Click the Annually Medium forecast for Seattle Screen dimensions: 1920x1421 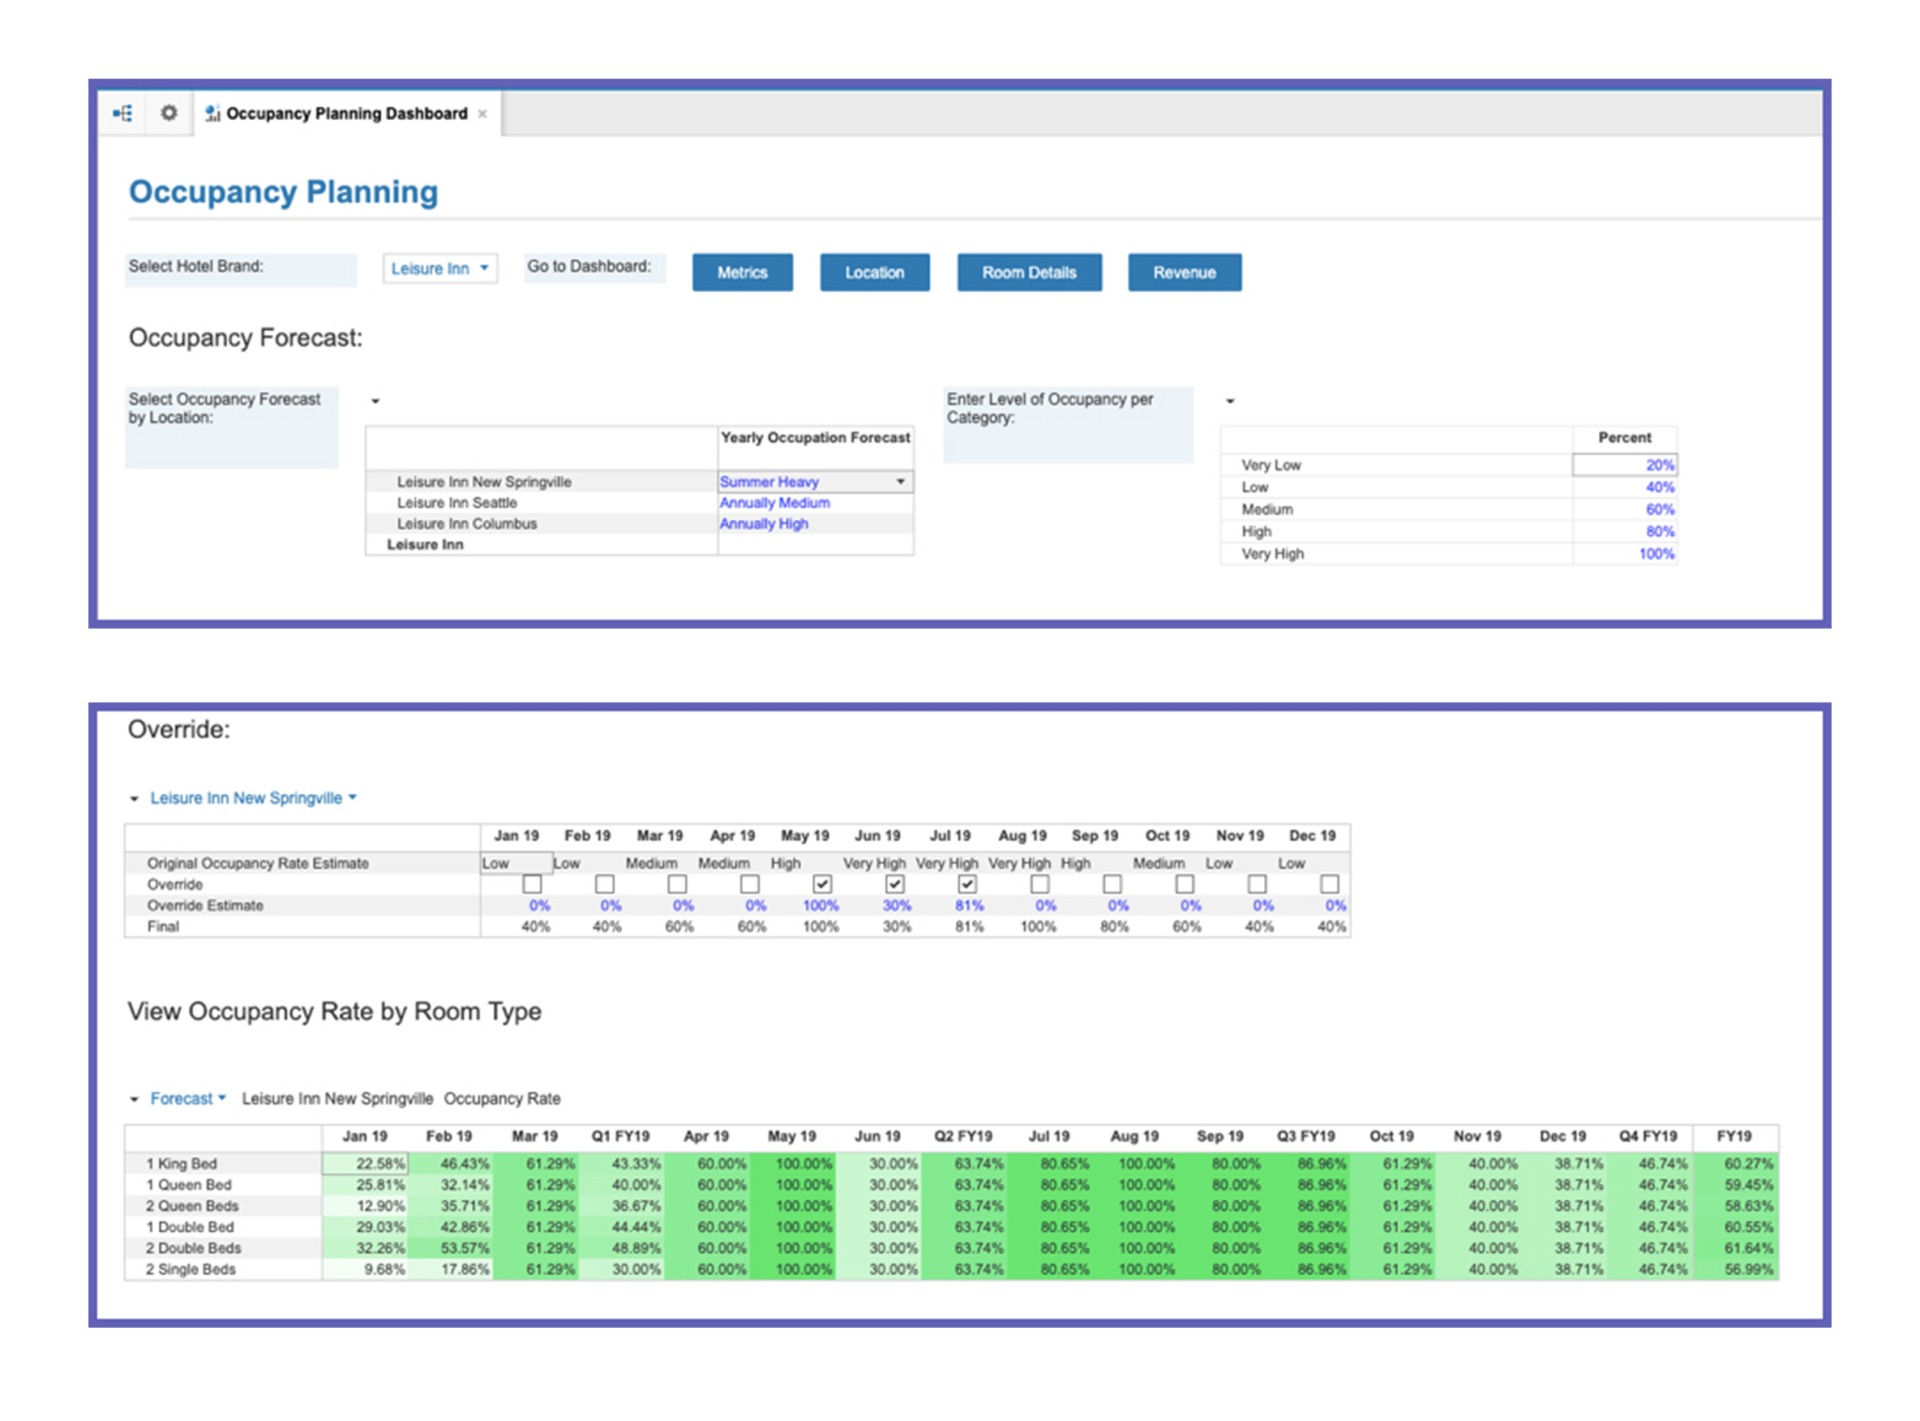coord(774,503)
